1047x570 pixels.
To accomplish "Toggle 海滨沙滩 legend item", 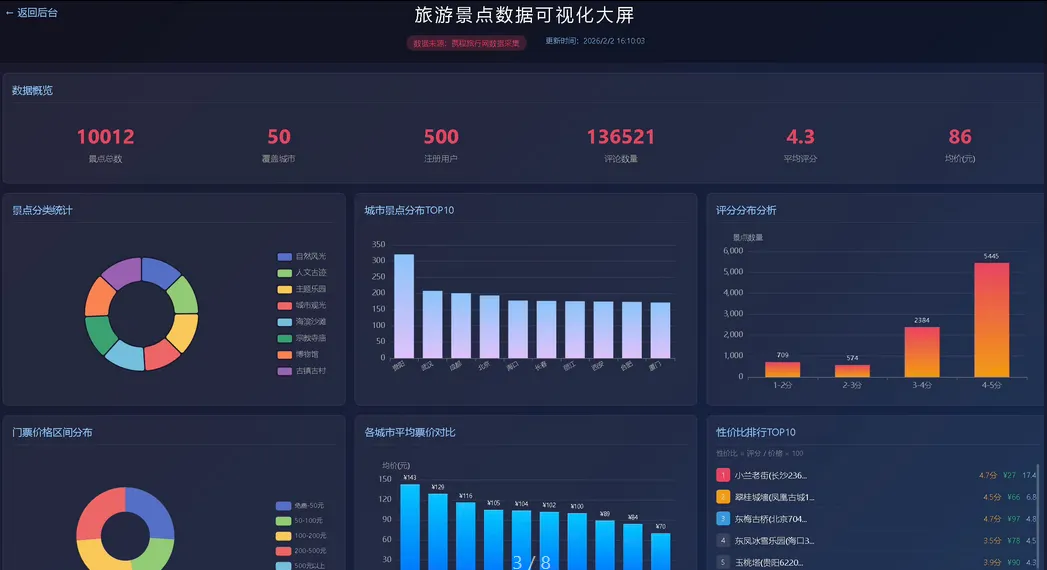I will coord(302,322).
